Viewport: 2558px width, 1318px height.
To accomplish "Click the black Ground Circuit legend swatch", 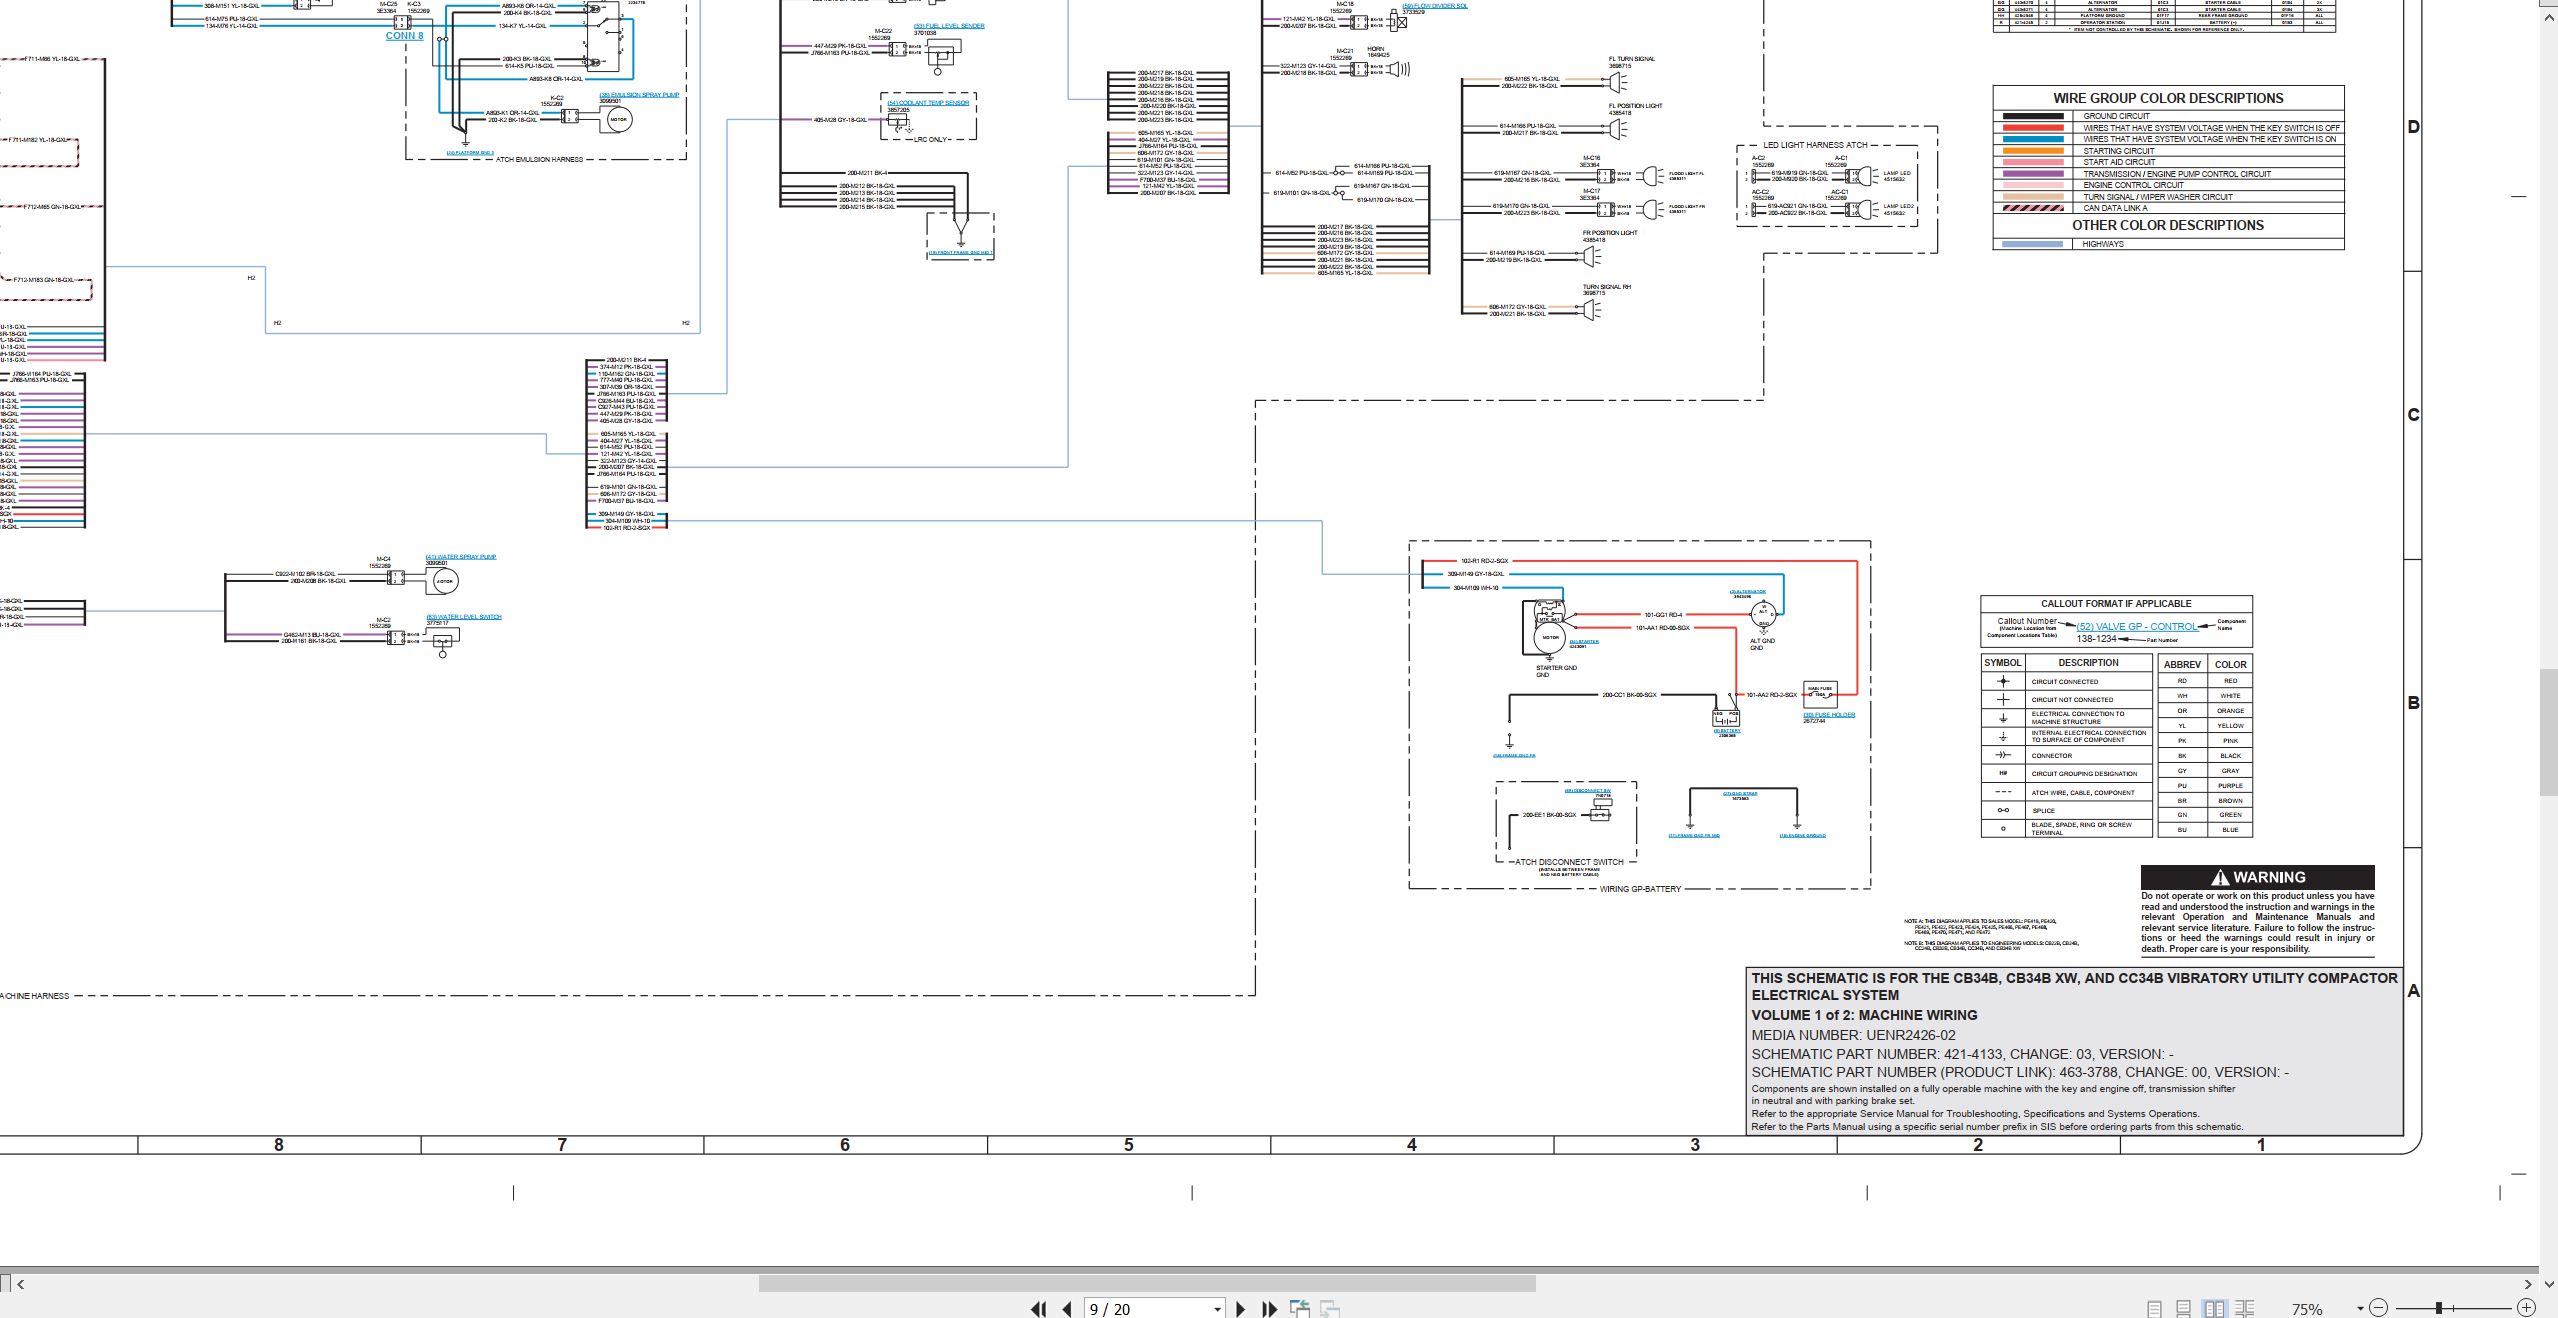I will (2033, 116).
